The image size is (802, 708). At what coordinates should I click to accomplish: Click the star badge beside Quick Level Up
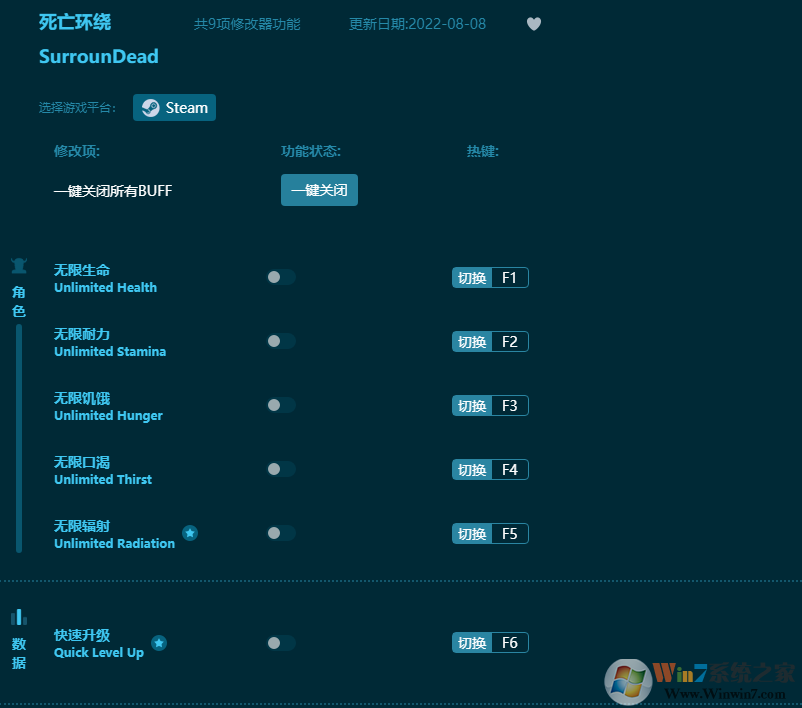click(160, 643)
